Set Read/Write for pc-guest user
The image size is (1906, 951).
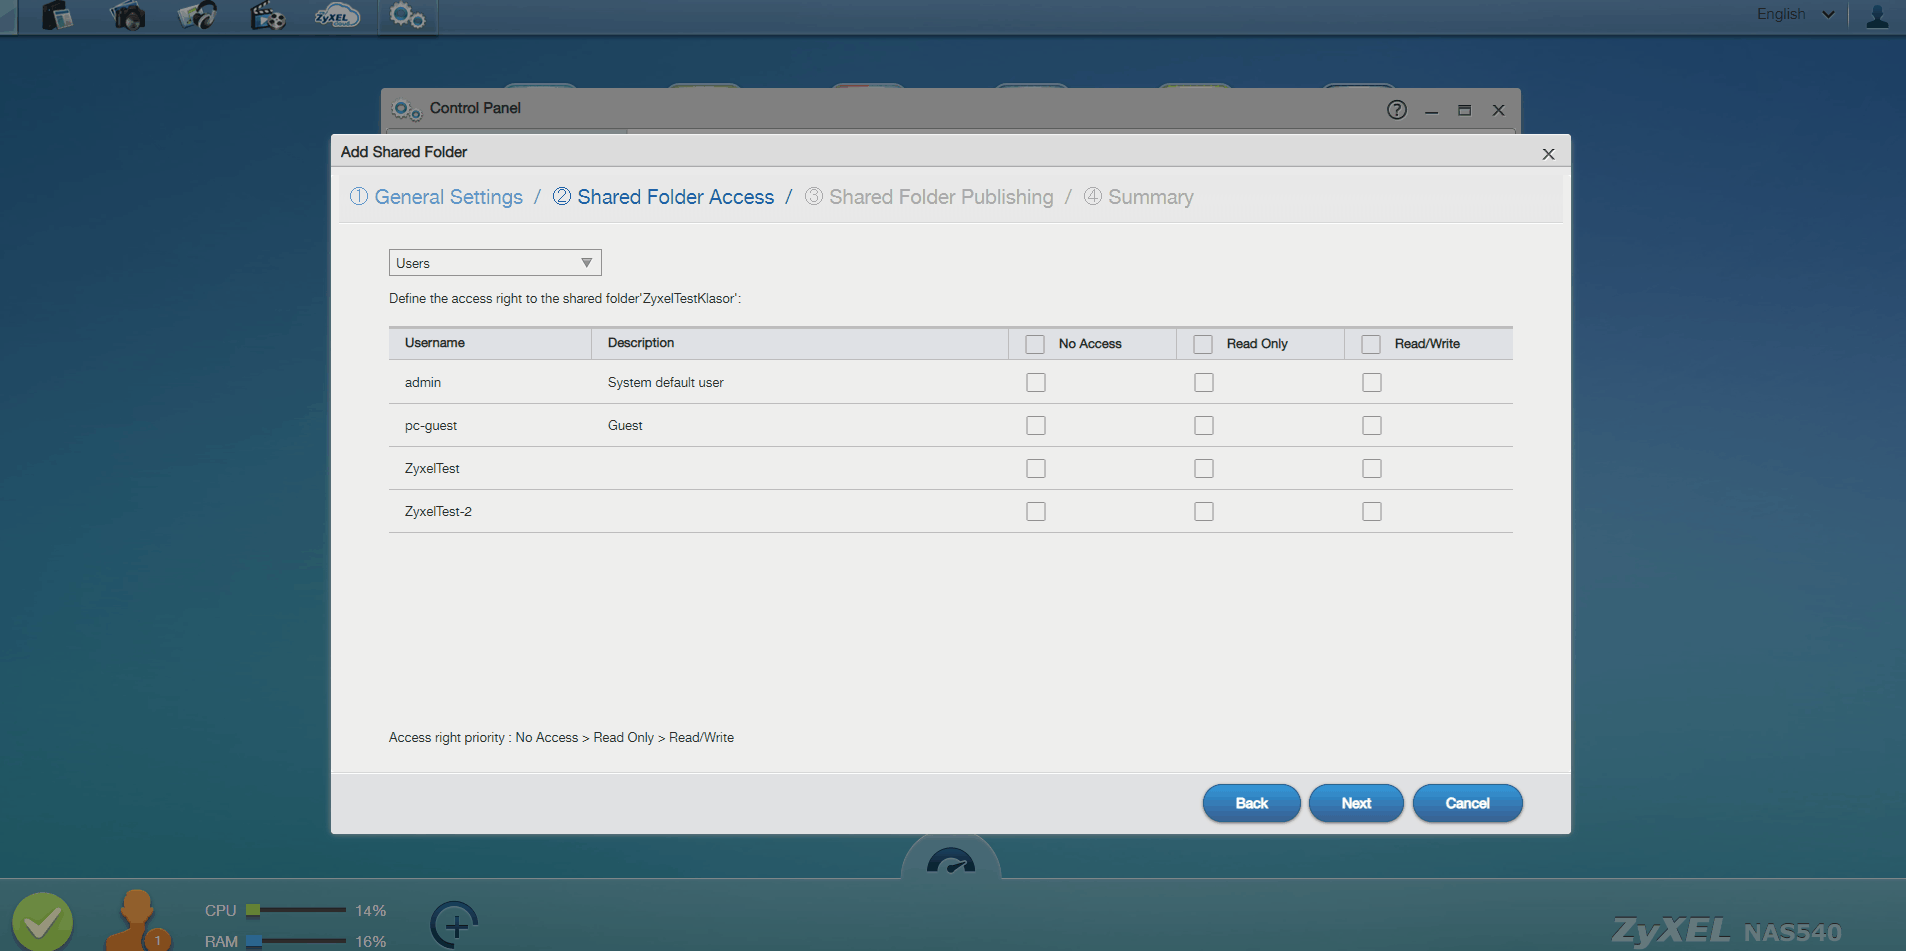tap(1372, 426)
